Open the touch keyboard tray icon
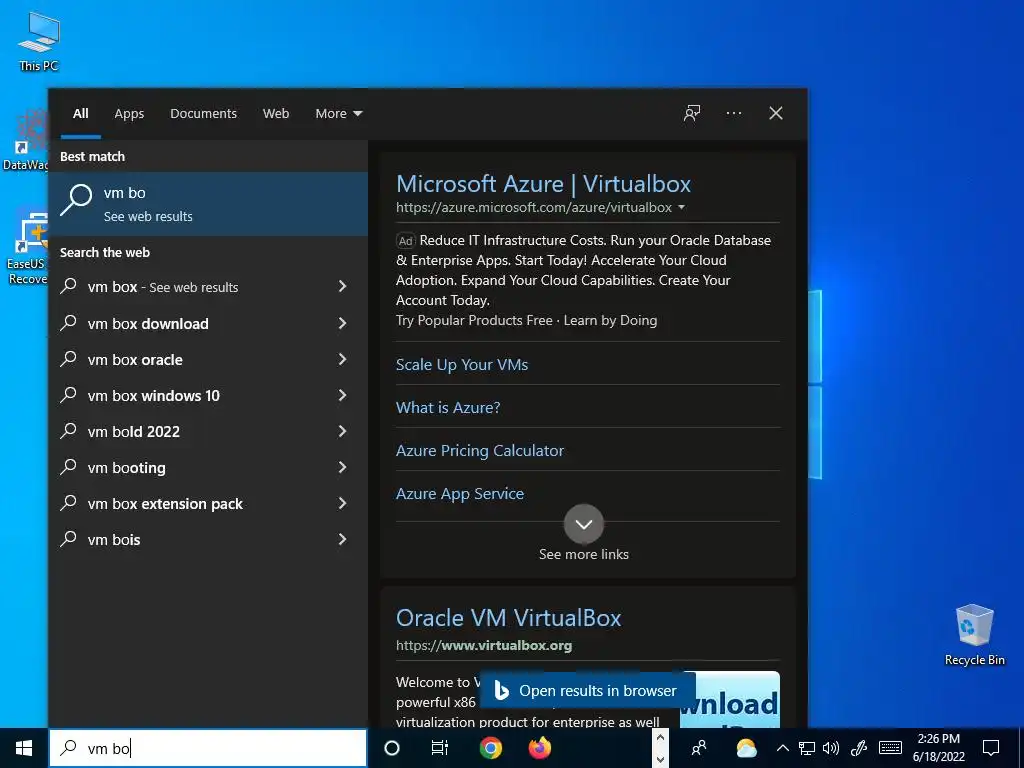 pyautogui.click(x=890, y=748)
